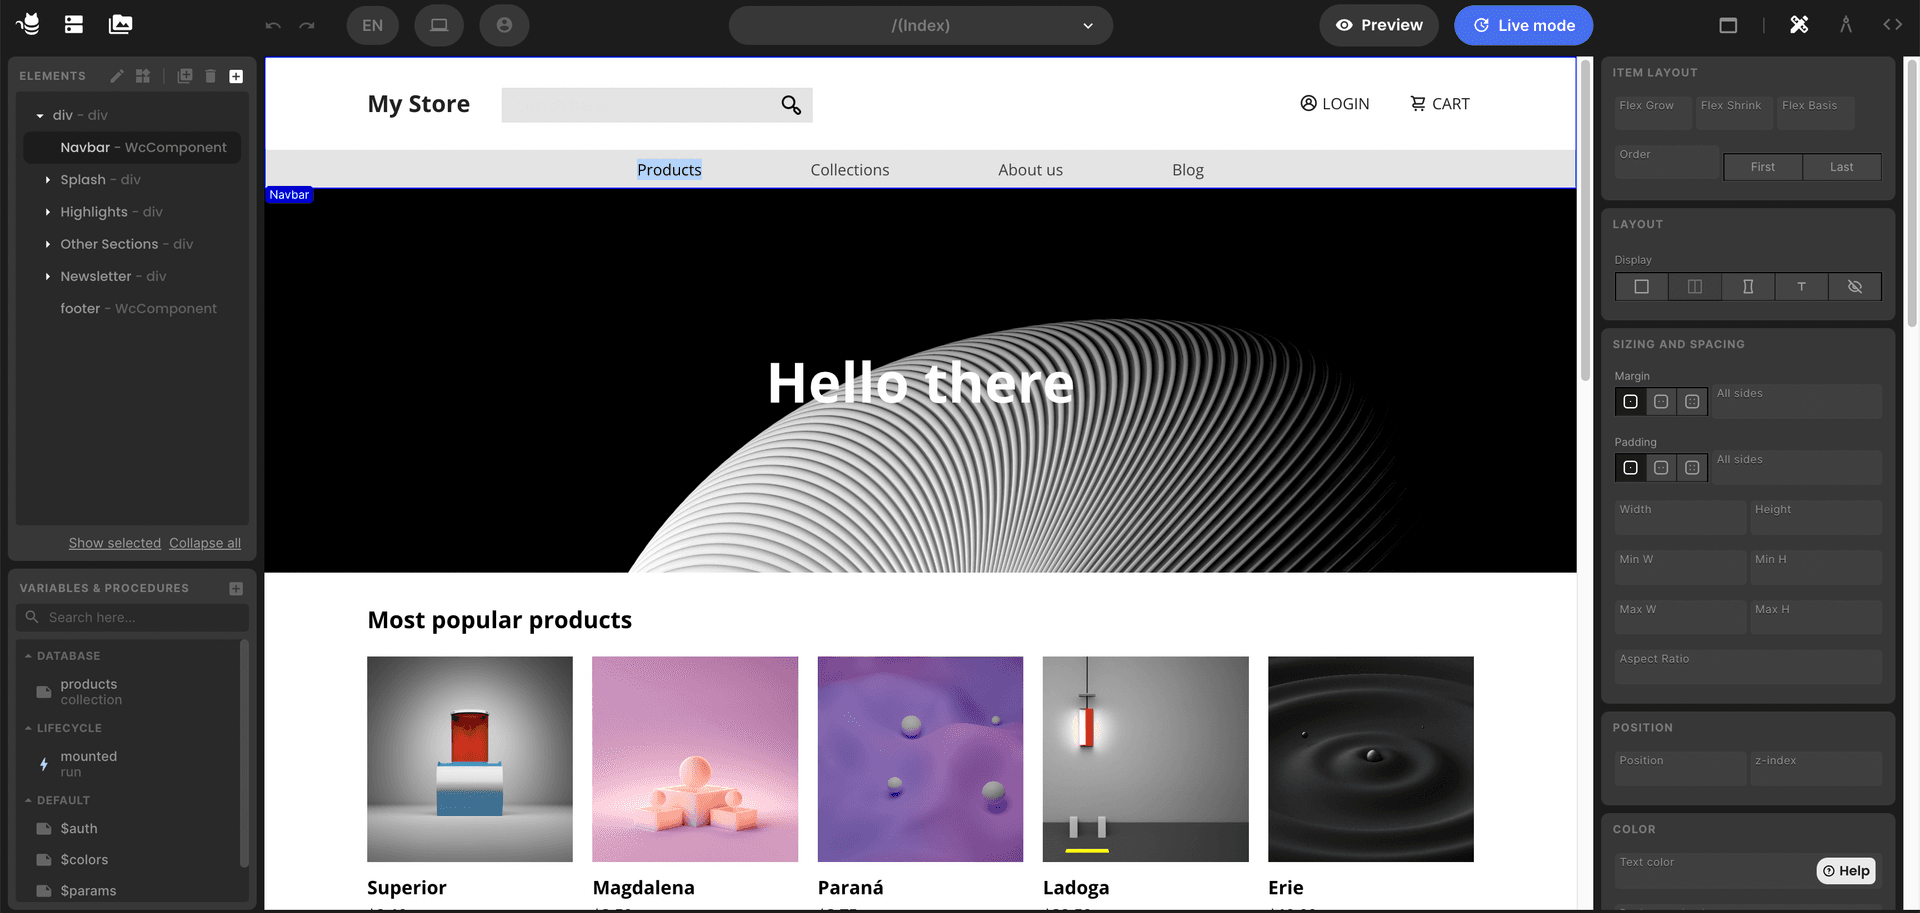
Task: Click the Collections navbar menu item
Action: point(849,170)
